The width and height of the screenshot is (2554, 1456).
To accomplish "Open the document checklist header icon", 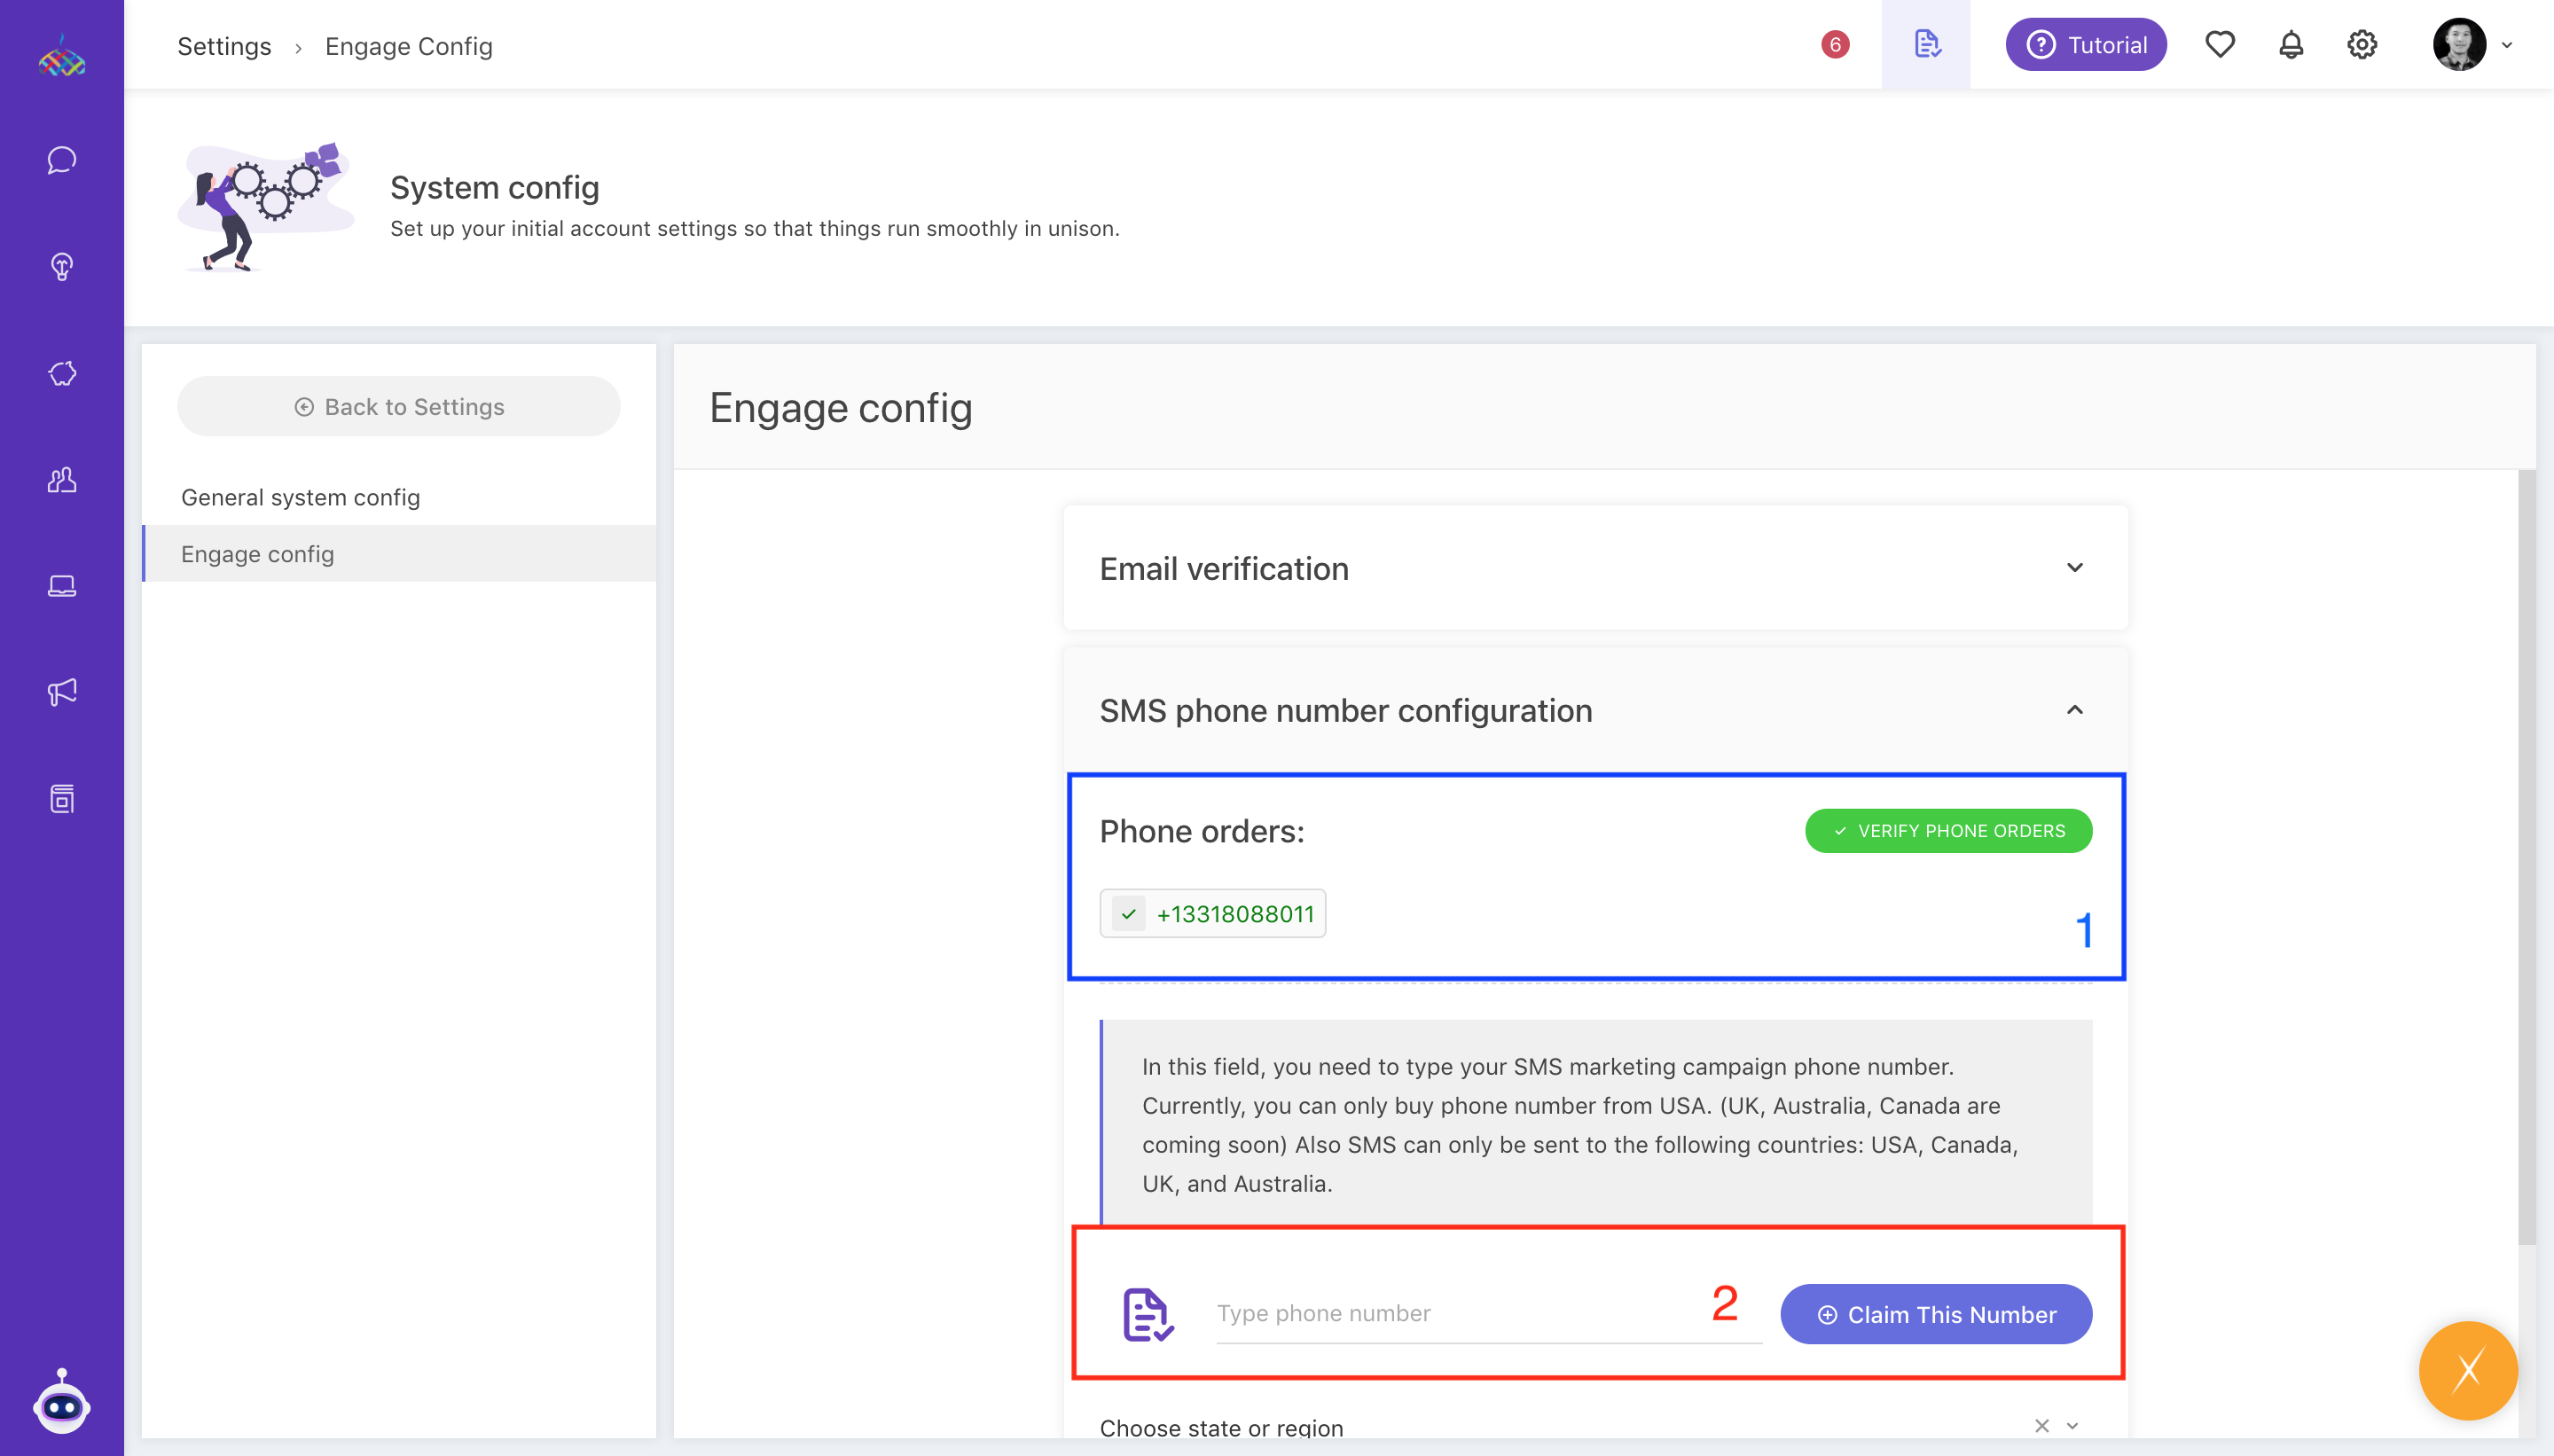I will click(1926, 45).
